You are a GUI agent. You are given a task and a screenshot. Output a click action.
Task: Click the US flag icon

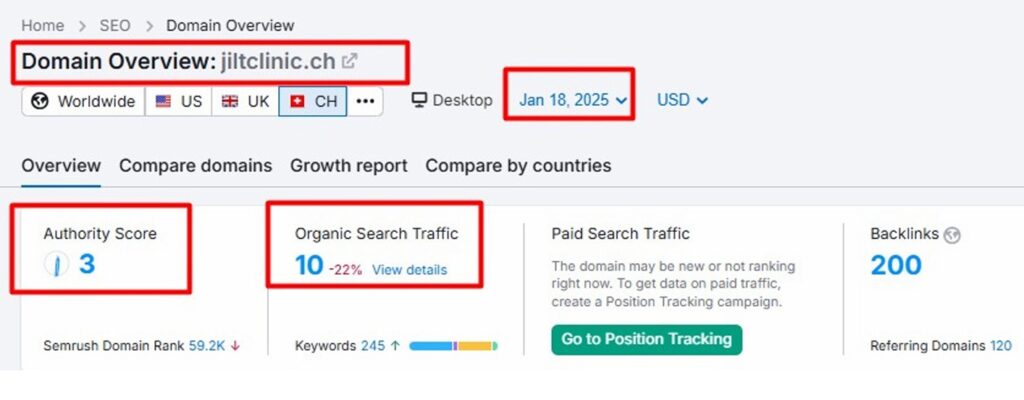(163, 101)
